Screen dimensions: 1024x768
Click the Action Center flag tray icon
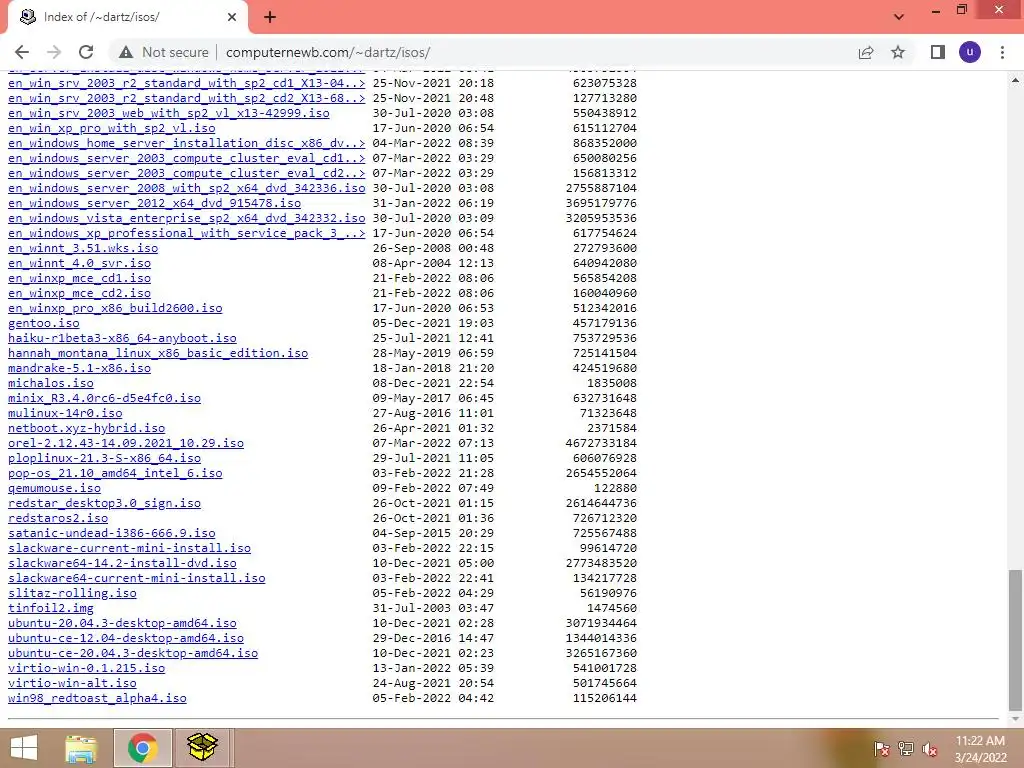(881, 749)
